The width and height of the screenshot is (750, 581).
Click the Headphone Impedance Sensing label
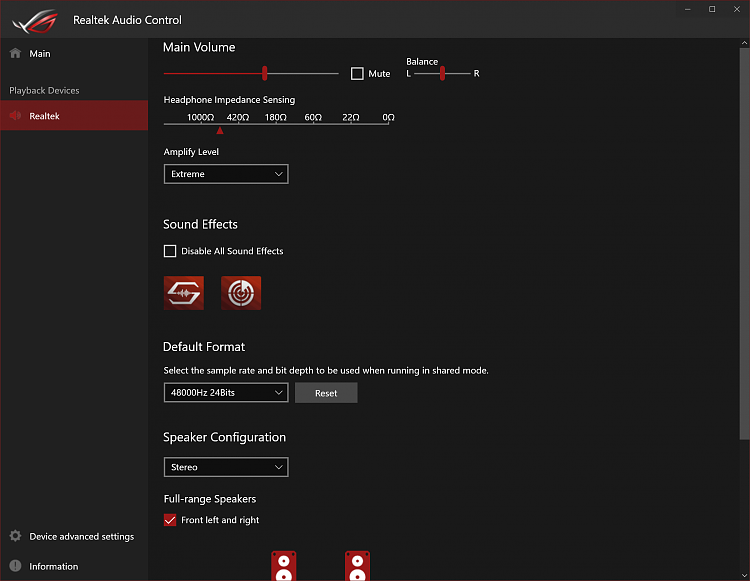click(x=229, y=99)
